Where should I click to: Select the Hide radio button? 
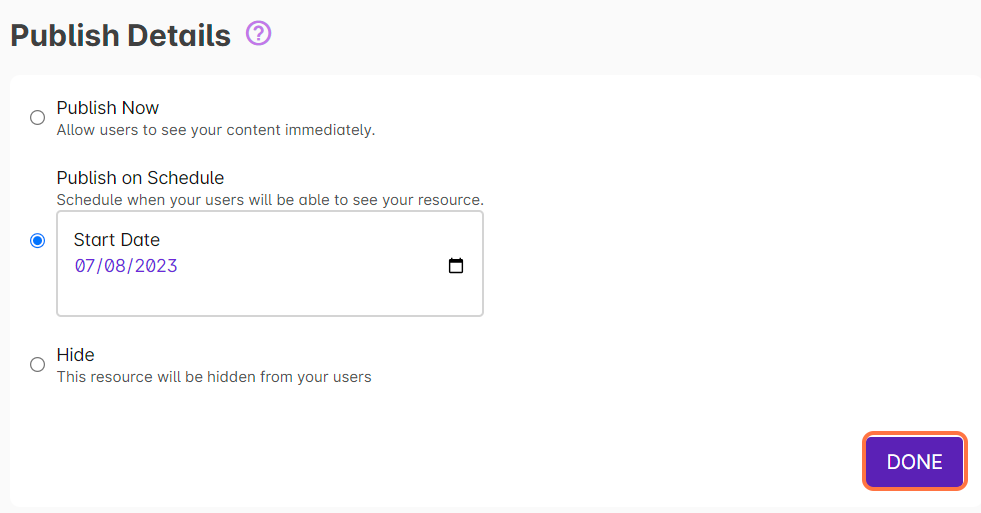(x=38, y=364)
